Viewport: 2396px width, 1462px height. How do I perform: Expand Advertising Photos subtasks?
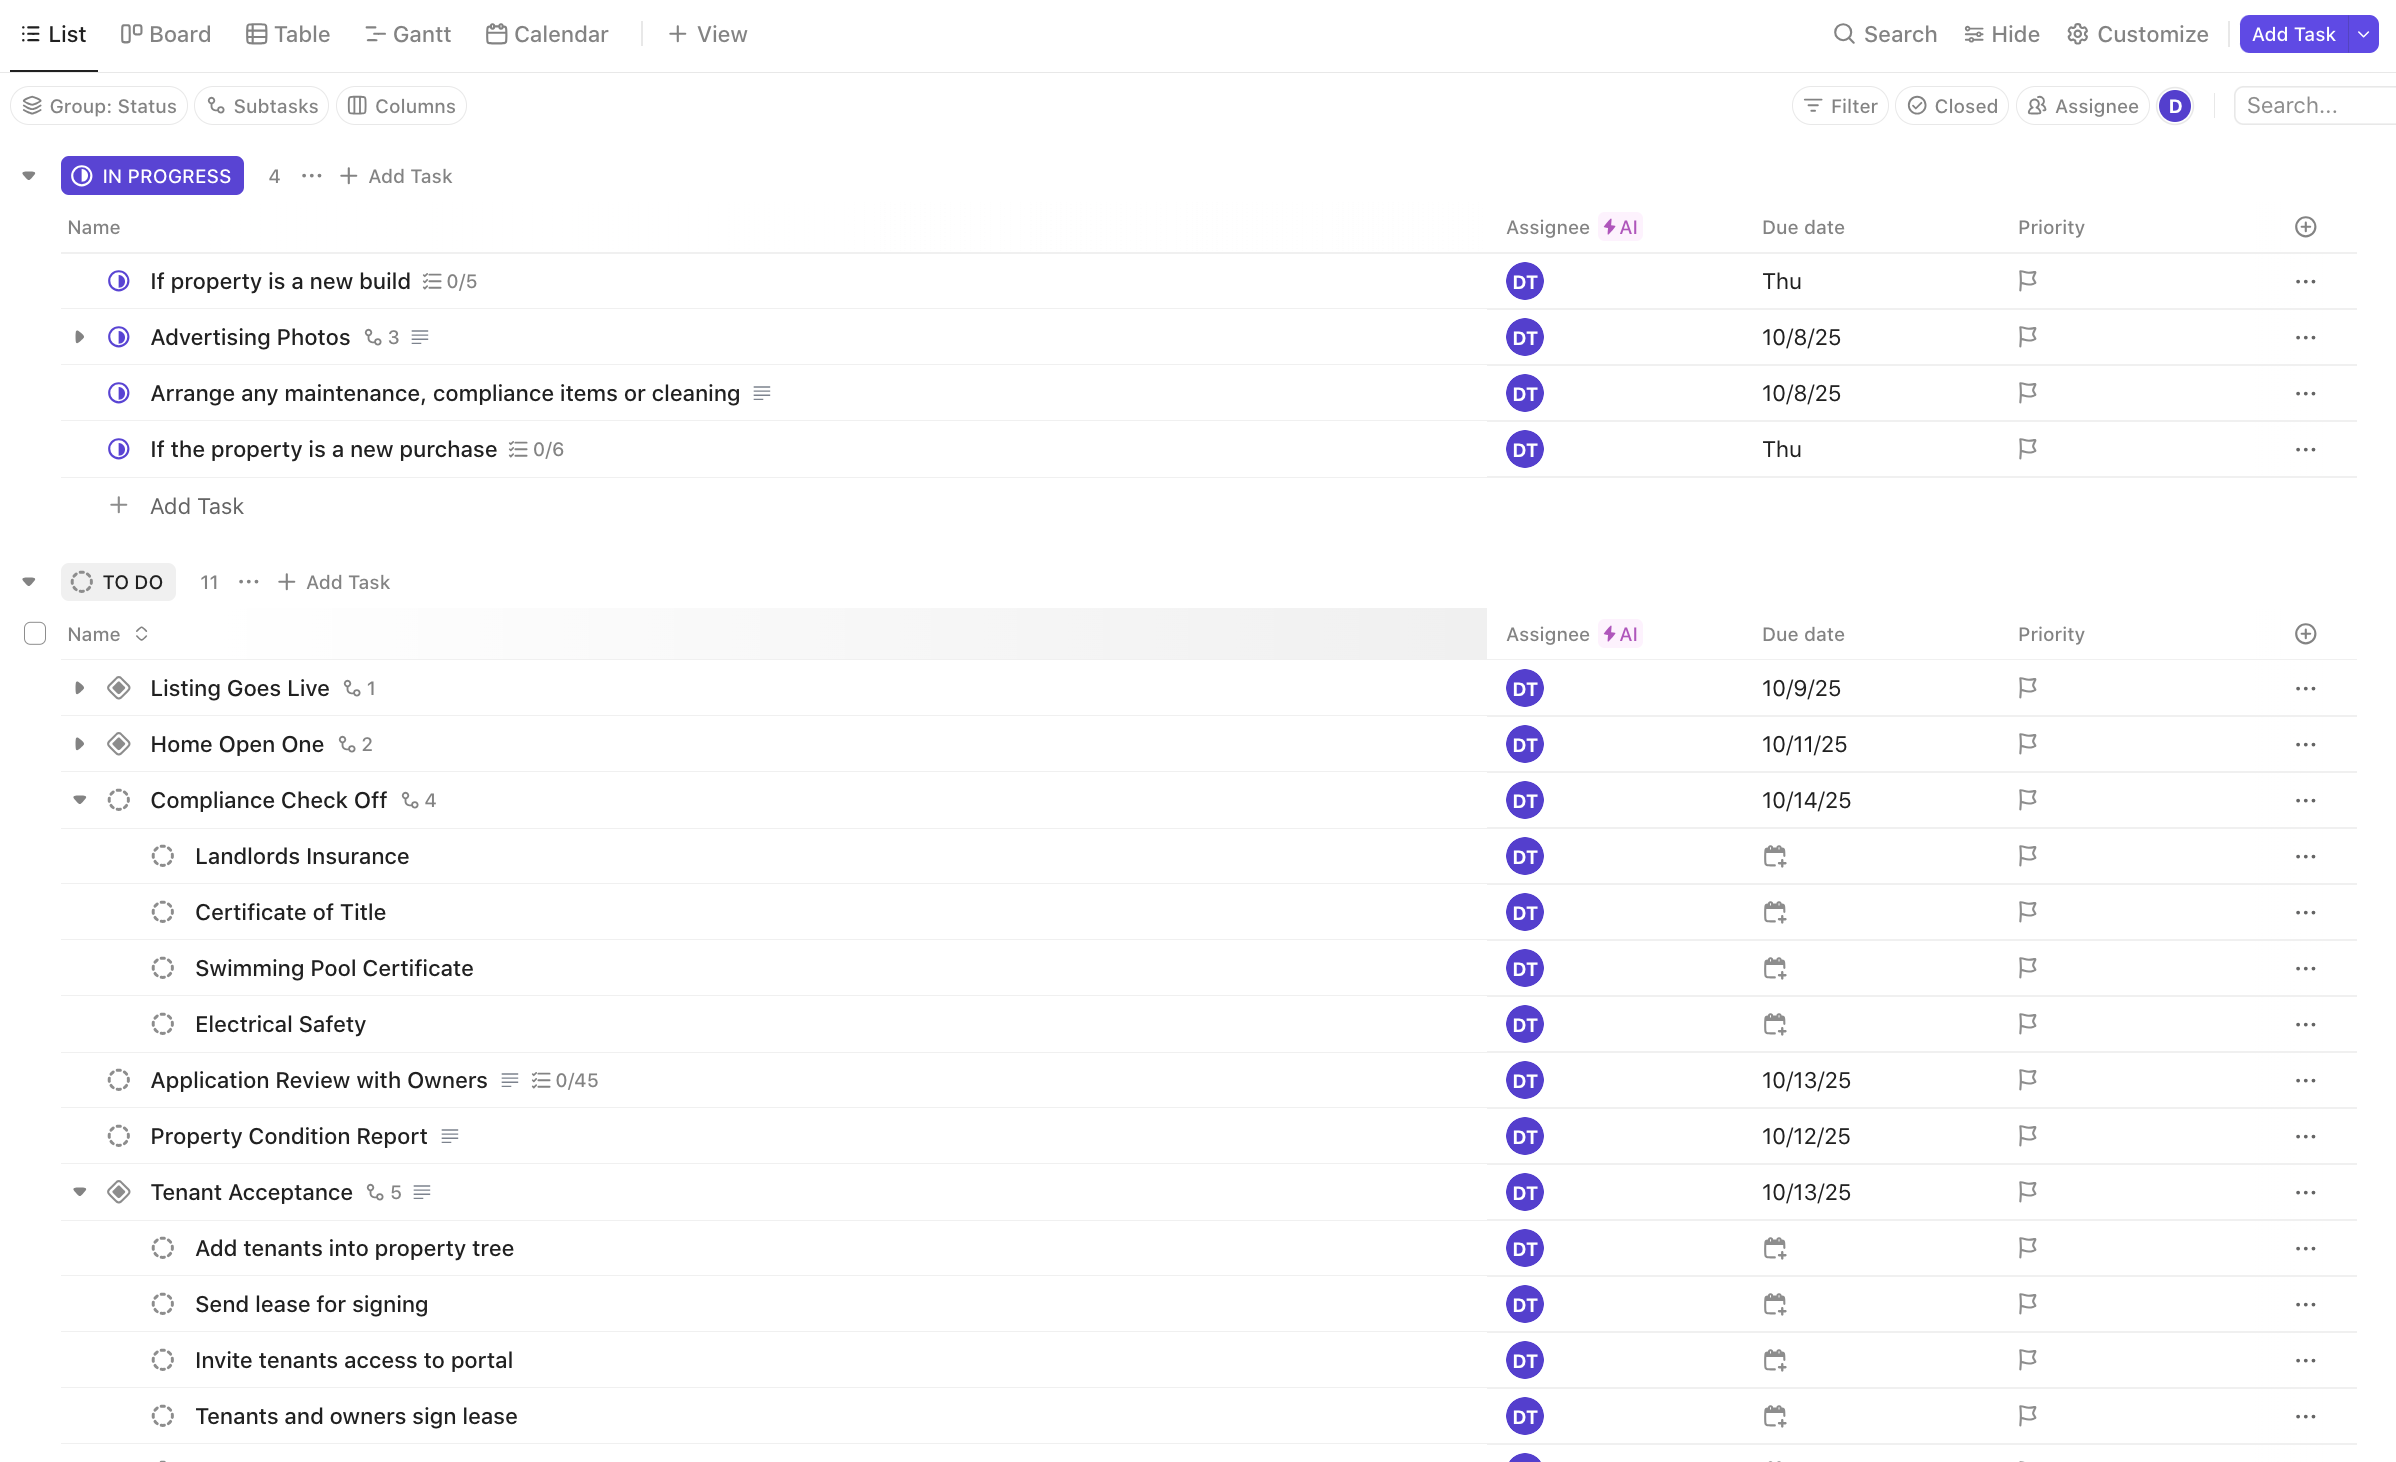click(80, 337)
